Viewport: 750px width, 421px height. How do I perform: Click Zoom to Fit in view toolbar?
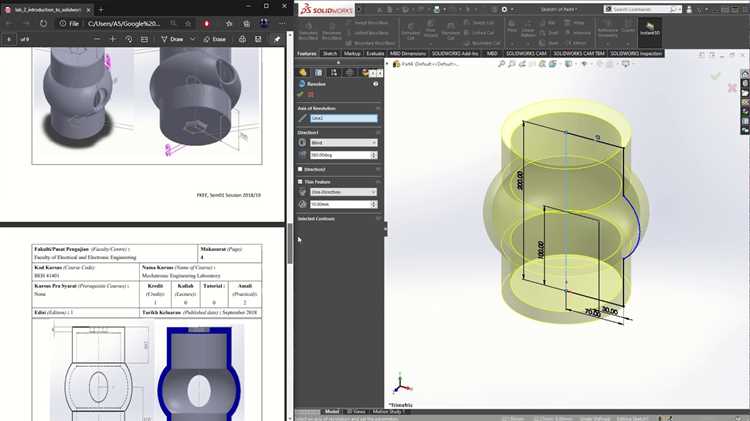click(501, 64)
